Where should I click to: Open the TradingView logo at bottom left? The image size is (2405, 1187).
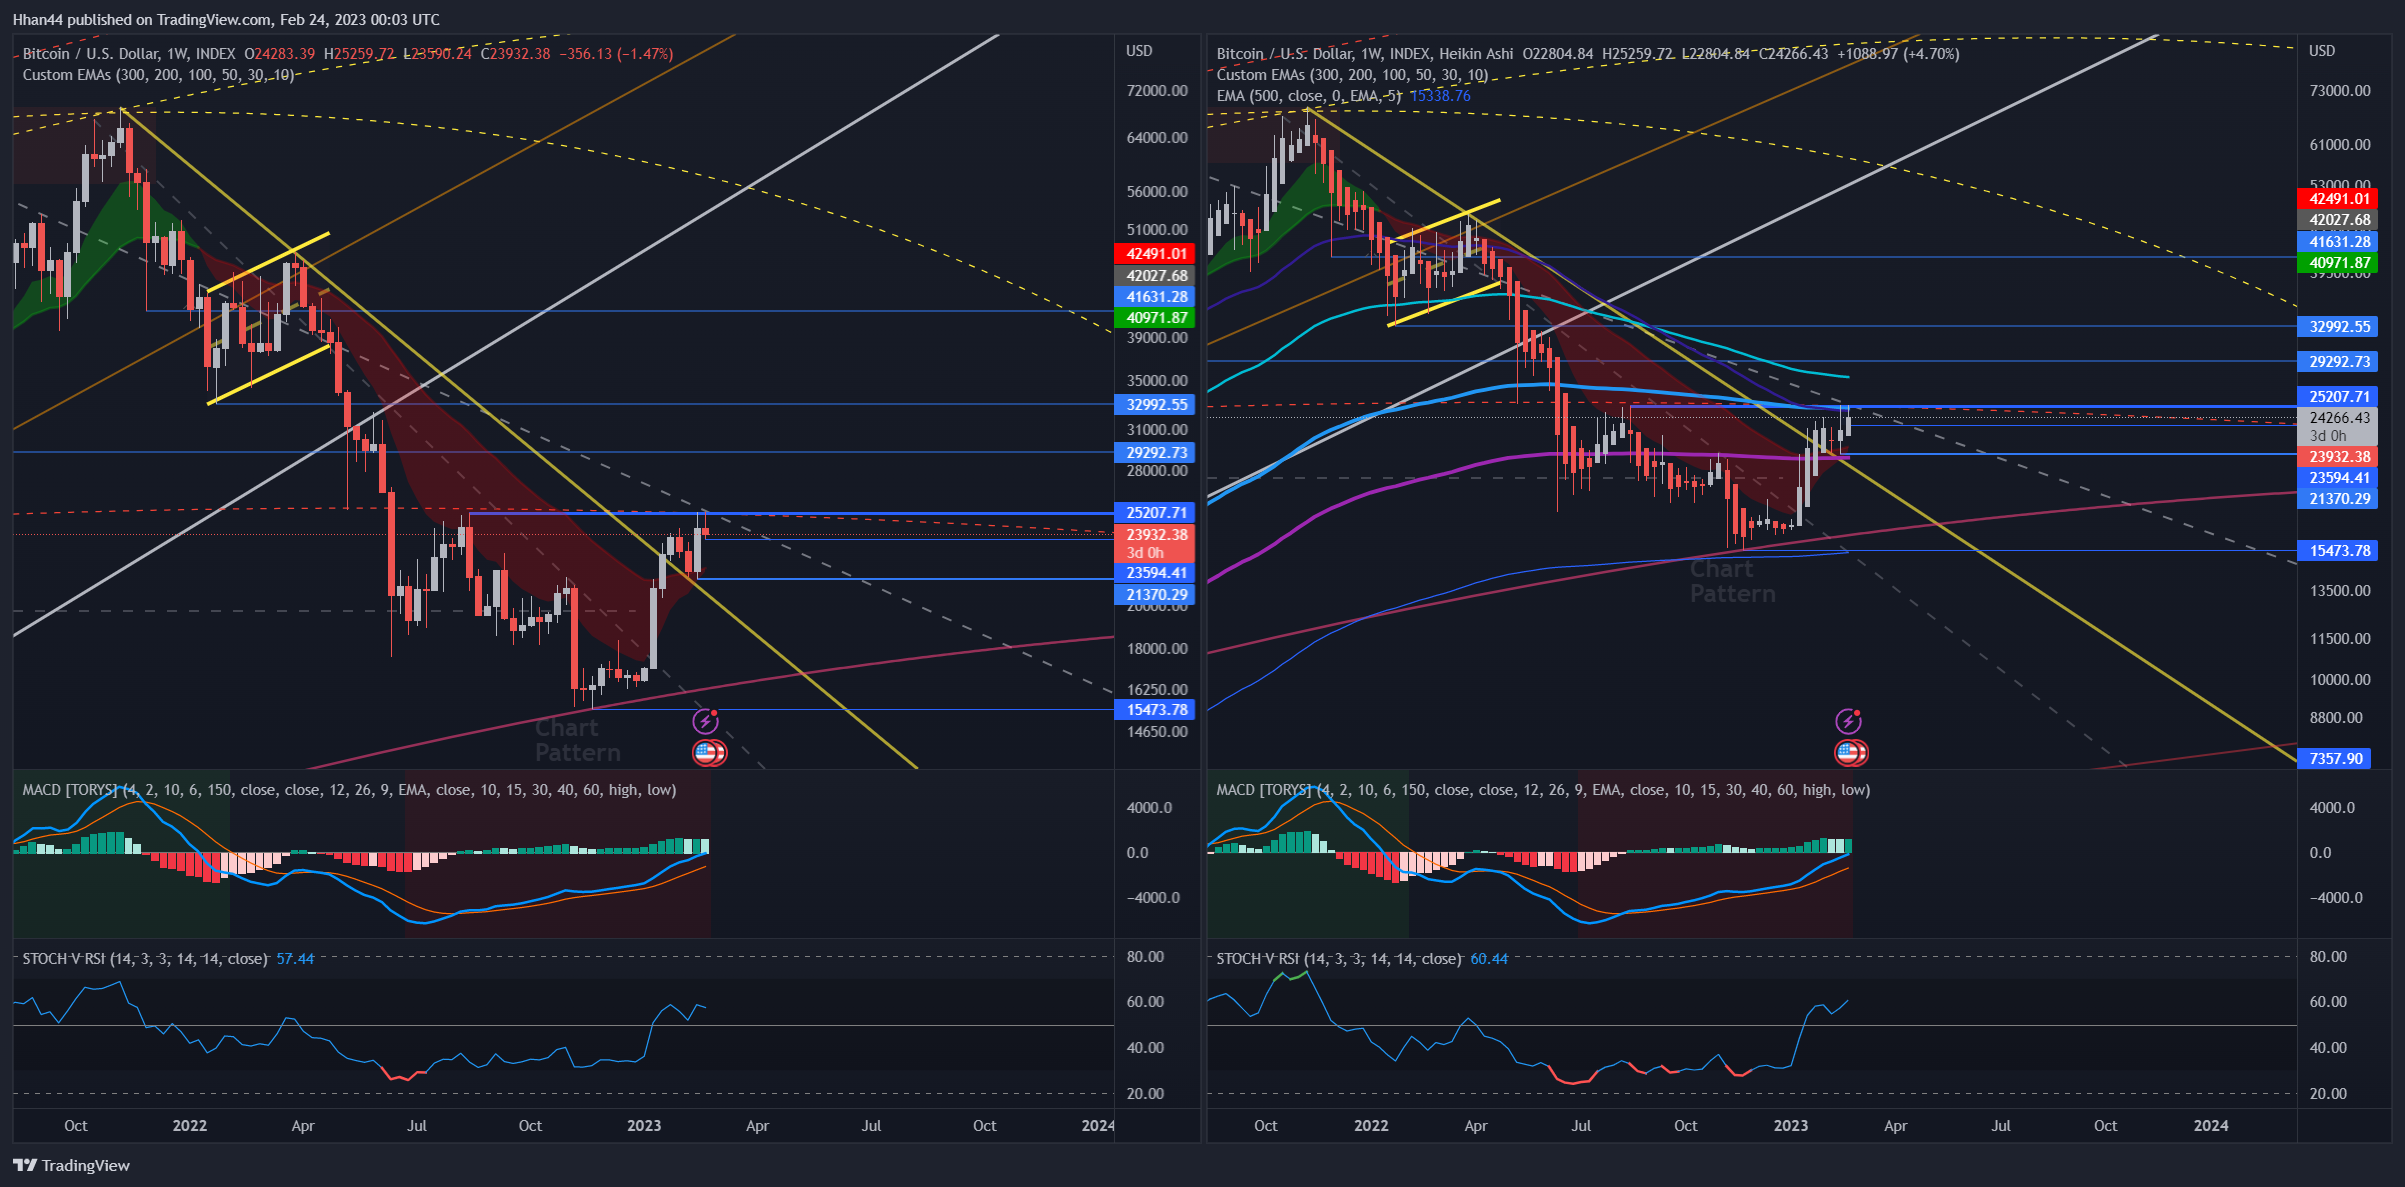(72, 1165)
